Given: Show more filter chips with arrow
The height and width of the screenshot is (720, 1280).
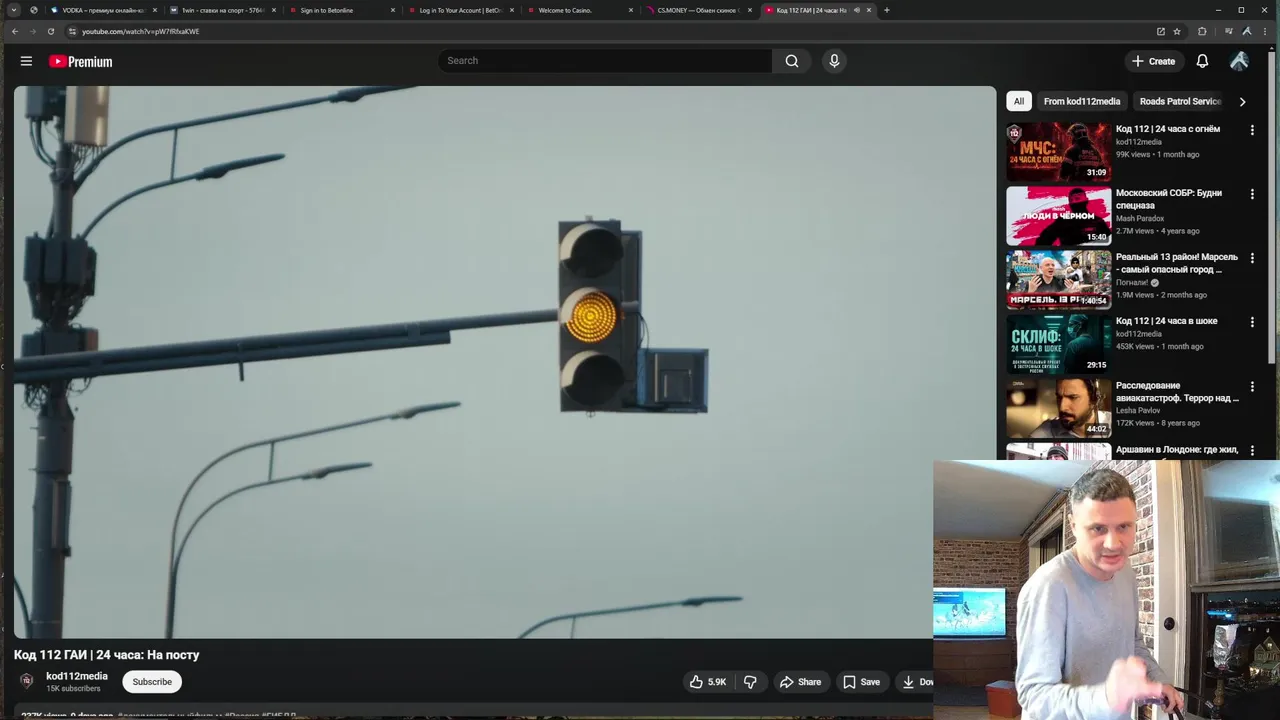Looking at the screenshot, I should pyautogui.click(x=1242, y=101).
